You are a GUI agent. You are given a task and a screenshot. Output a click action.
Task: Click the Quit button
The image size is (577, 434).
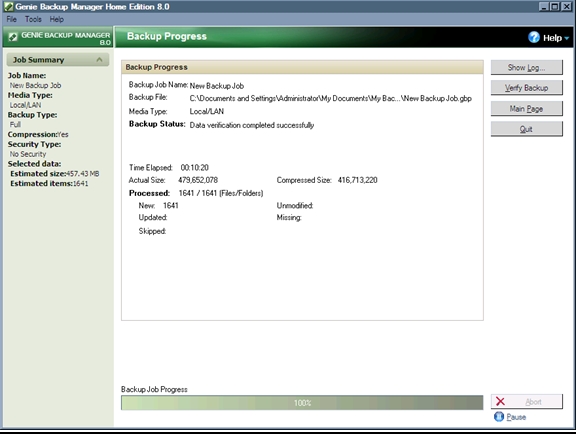tap(527, 129)
